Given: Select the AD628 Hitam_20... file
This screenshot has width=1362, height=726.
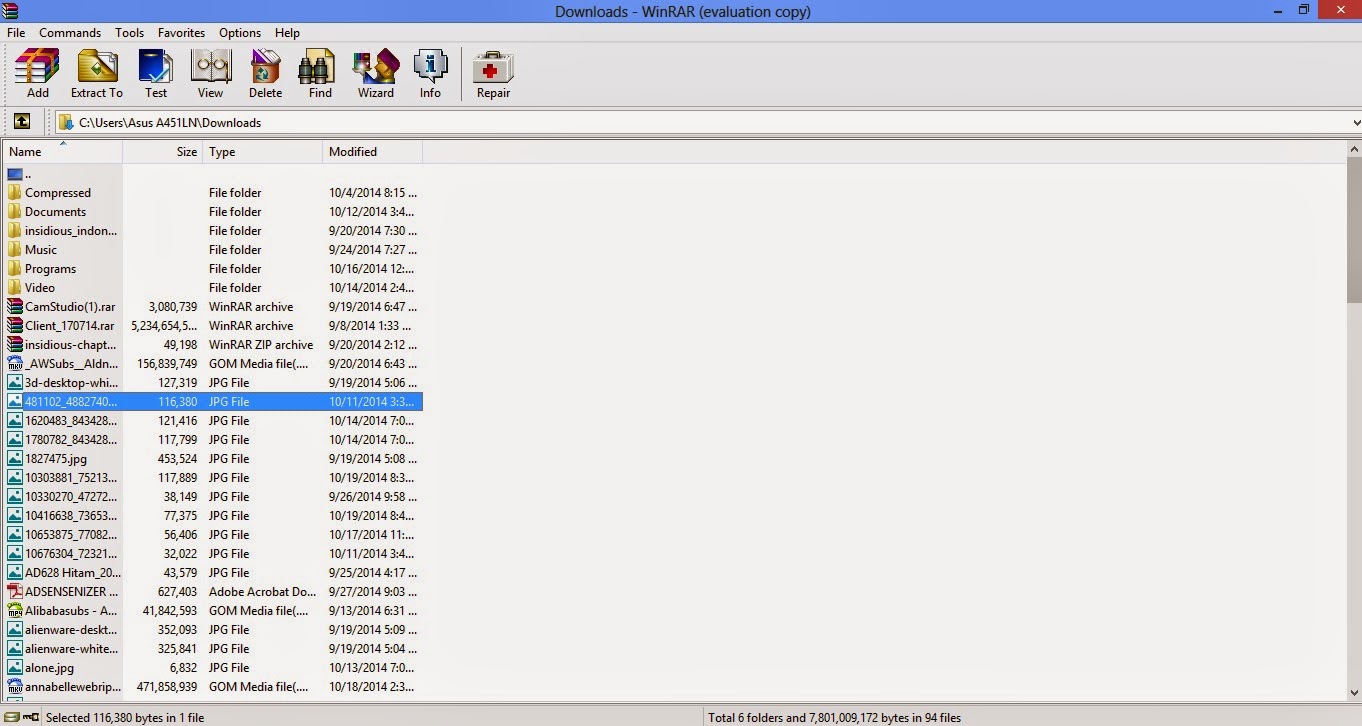Looking at the screenshot, I should pyautogui.click(x=213, y=573).
